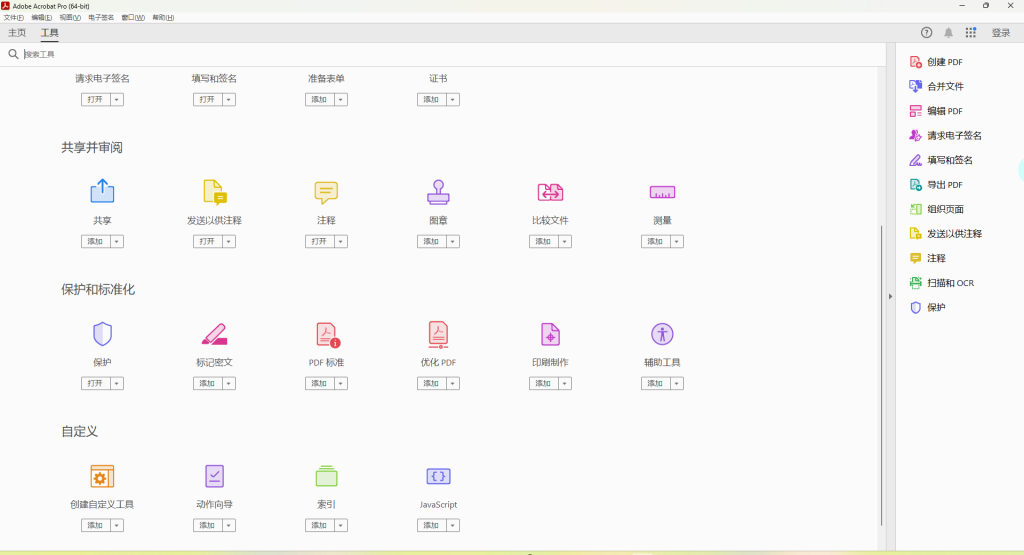The image size is (1024, 555).
Task: Open dropdown arrow under 索引 tool
Action: coord(341,526)
